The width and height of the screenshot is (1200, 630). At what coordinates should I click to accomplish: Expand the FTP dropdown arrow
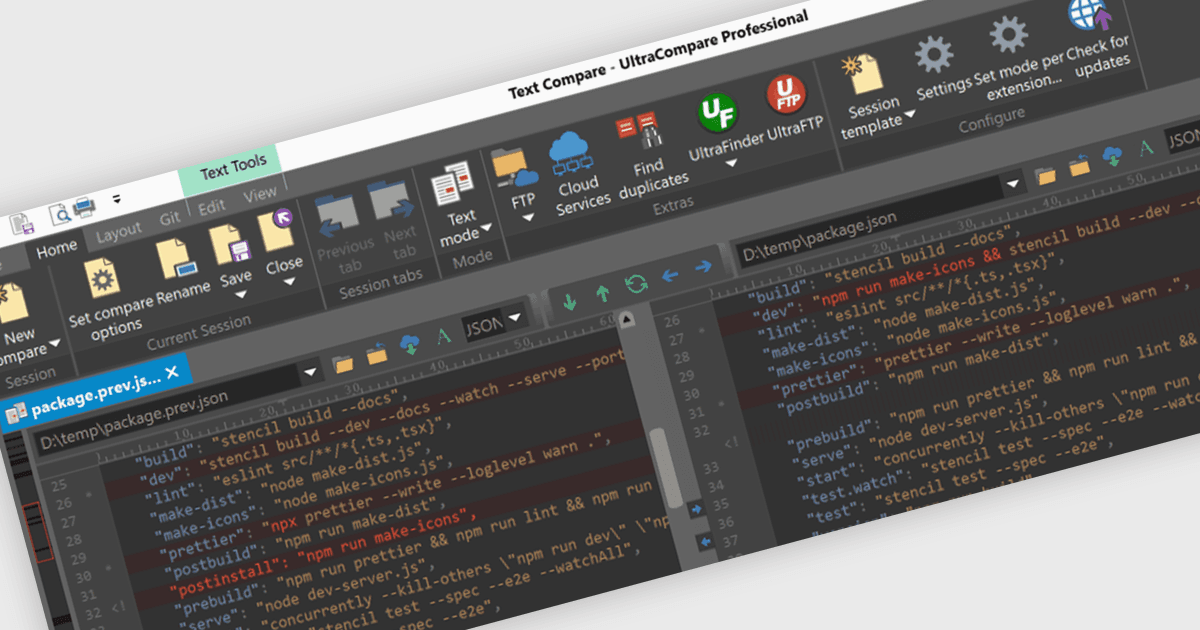[x=527, y=218]
